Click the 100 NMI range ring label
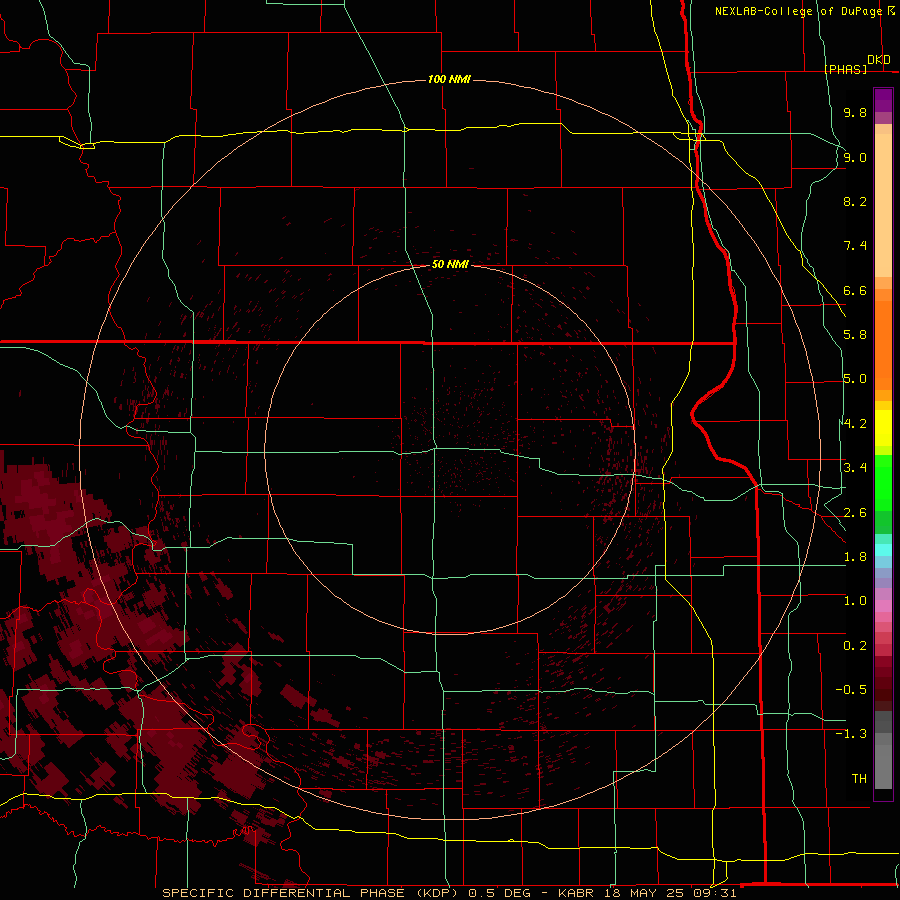This screenshot has width=900, height=900. (x=449, y=79)
